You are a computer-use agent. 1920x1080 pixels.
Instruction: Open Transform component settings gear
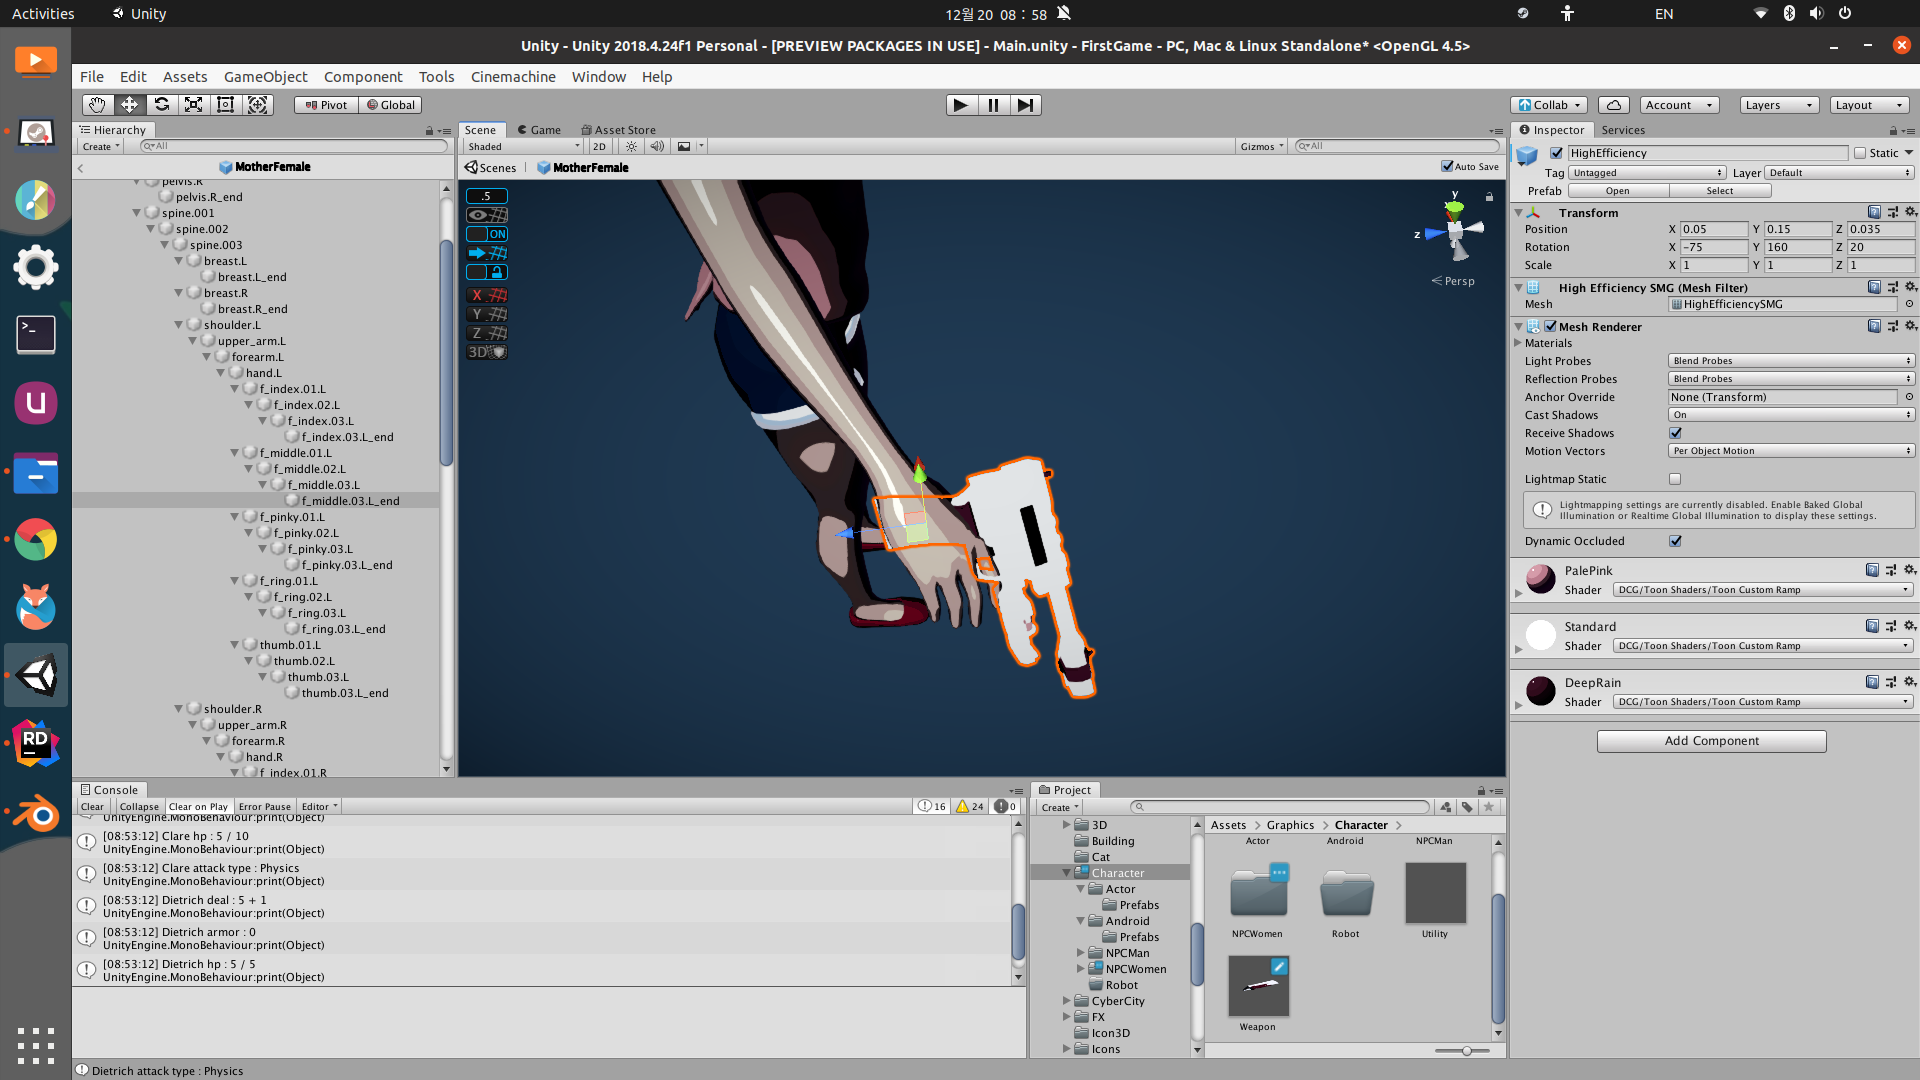pyautogui.click(x=1910, y=212)
